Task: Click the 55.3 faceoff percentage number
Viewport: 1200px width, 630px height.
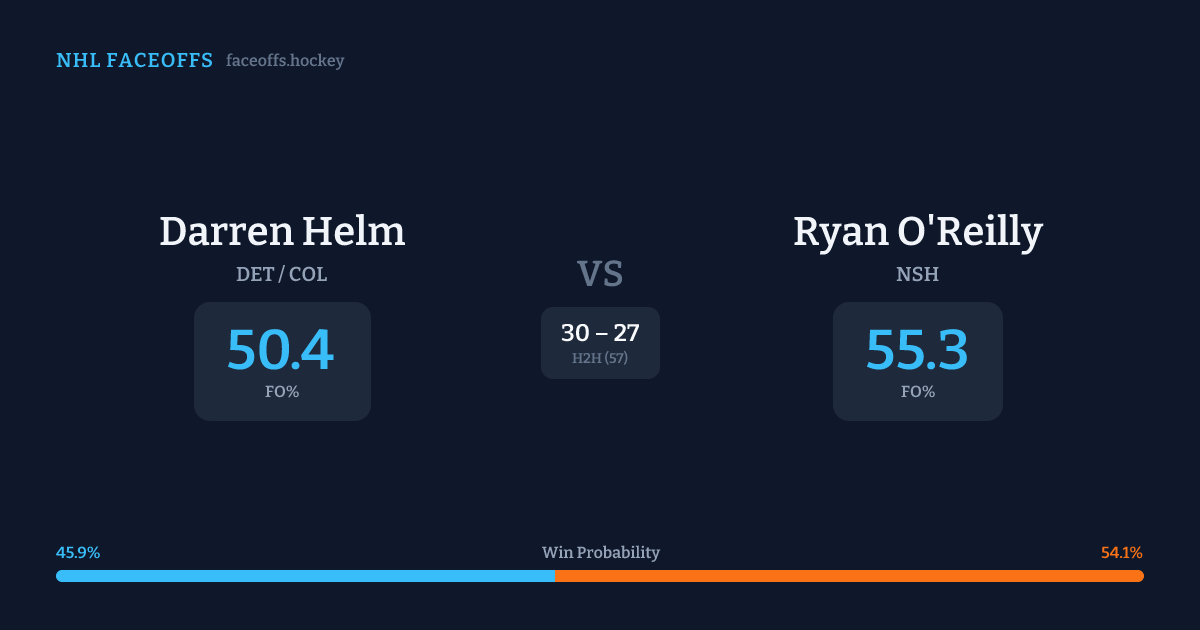Action: click(917, 350)
